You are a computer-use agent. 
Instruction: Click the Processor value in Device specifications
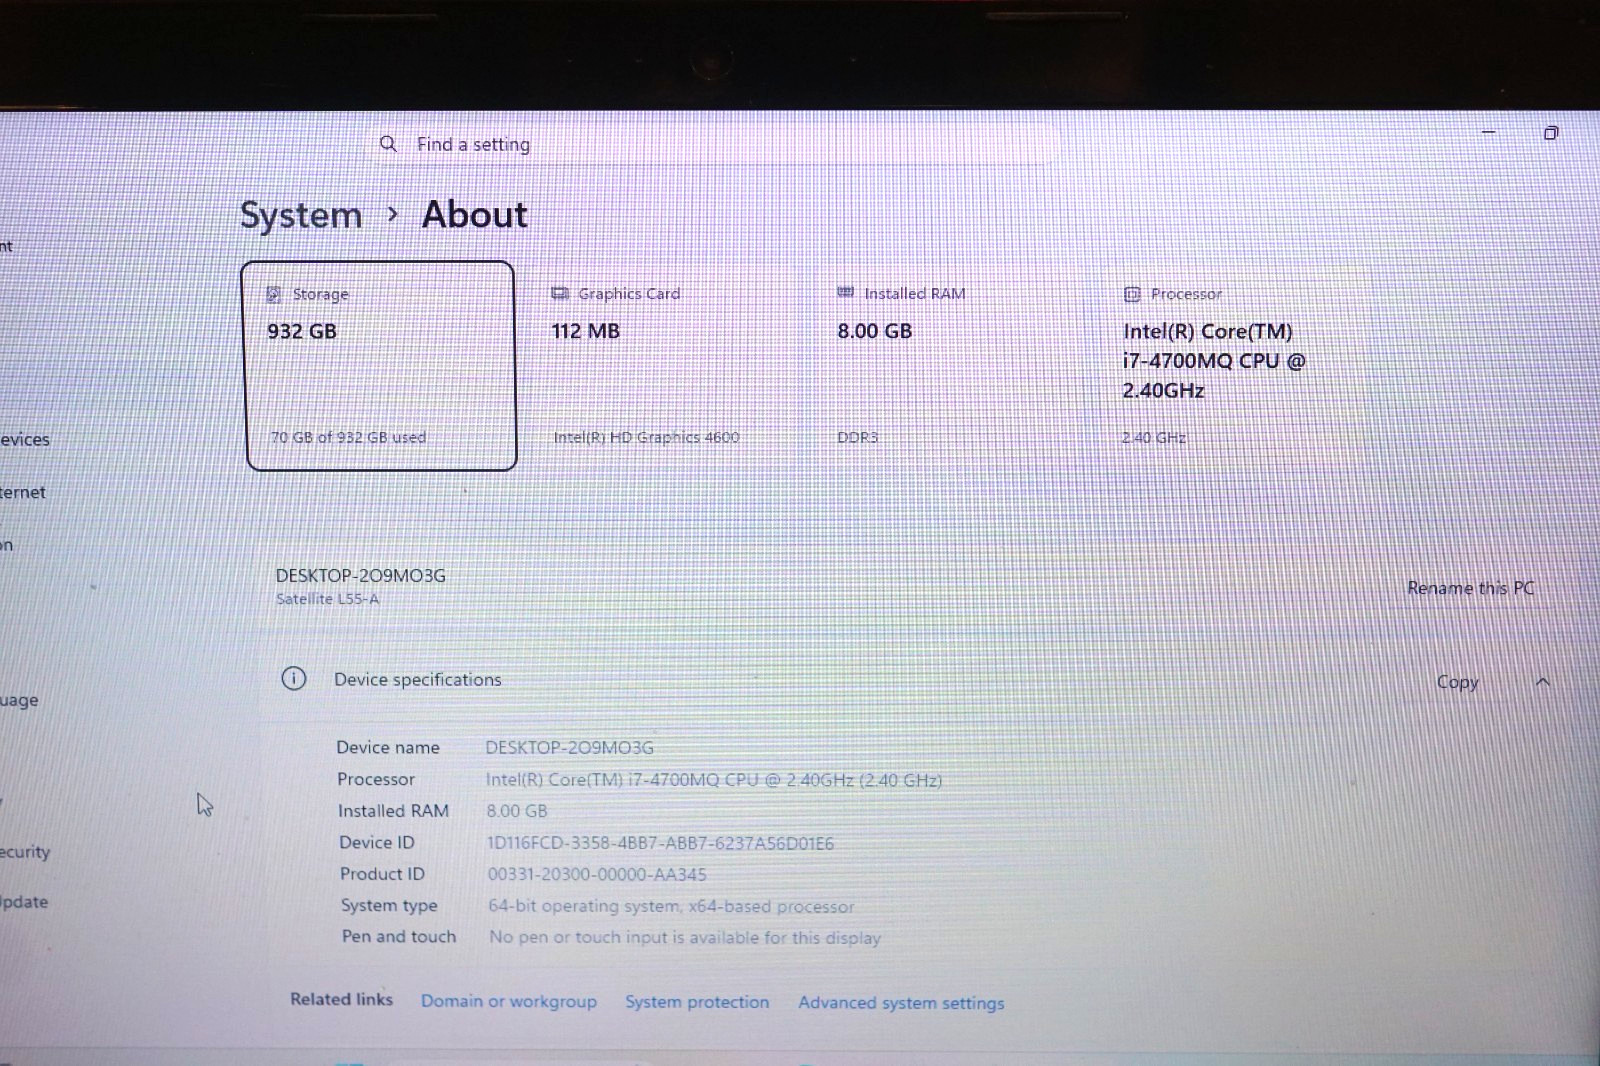[x=714, y=780]
